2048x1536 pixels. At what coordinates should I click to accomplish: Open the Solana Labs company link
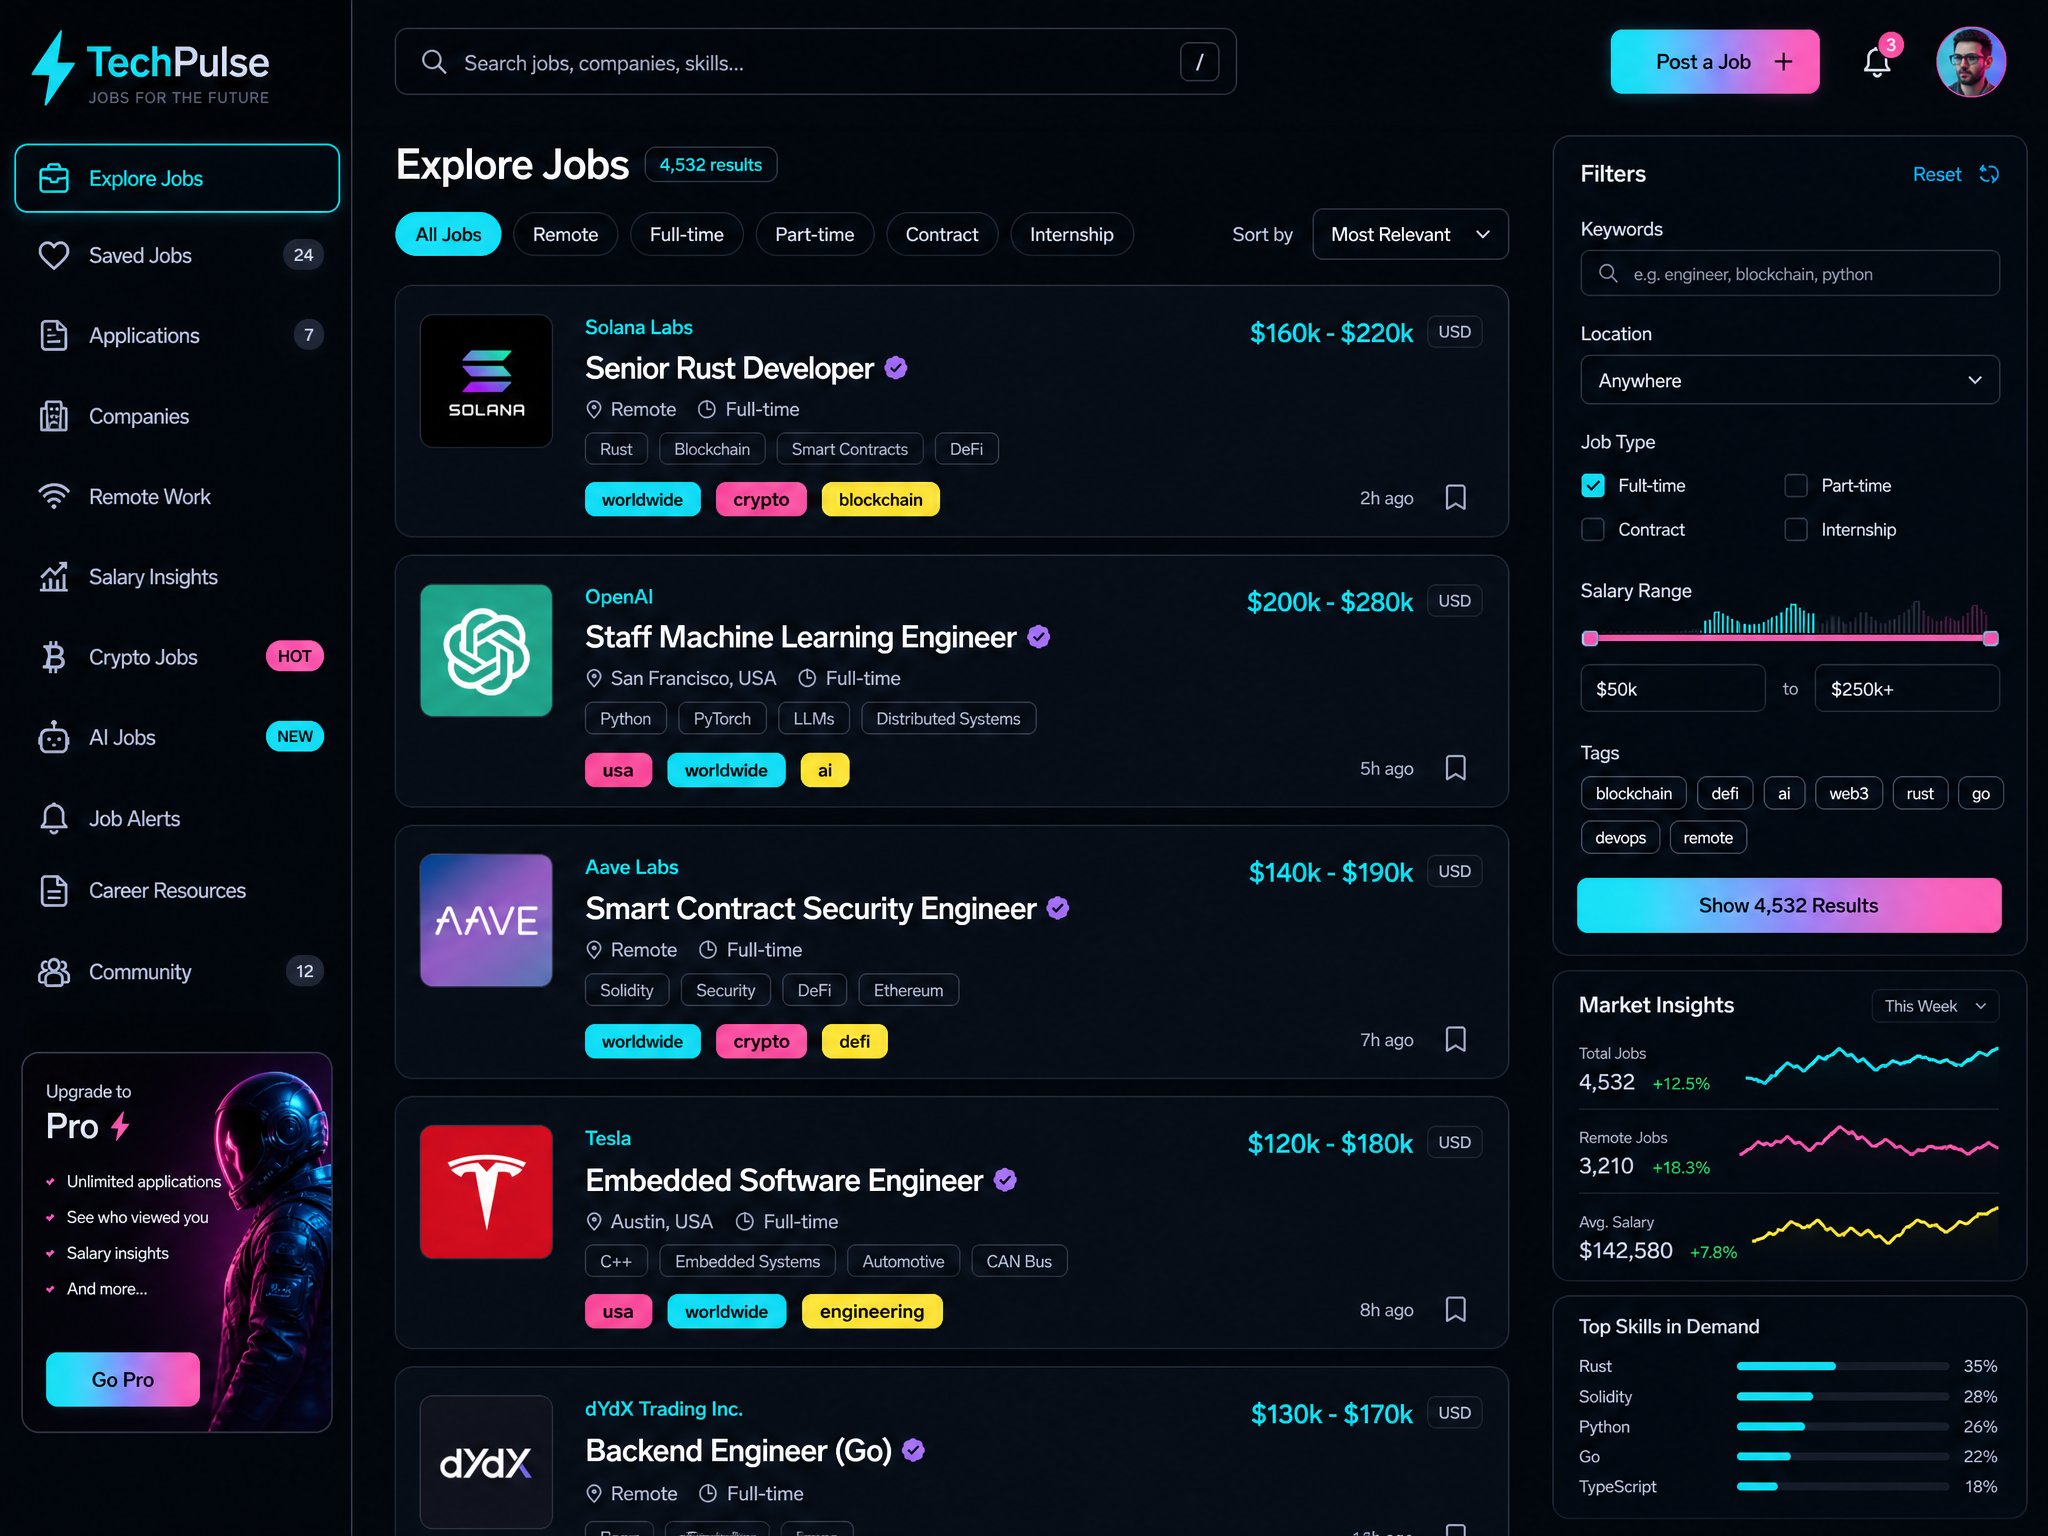click(x=638, y=327)
